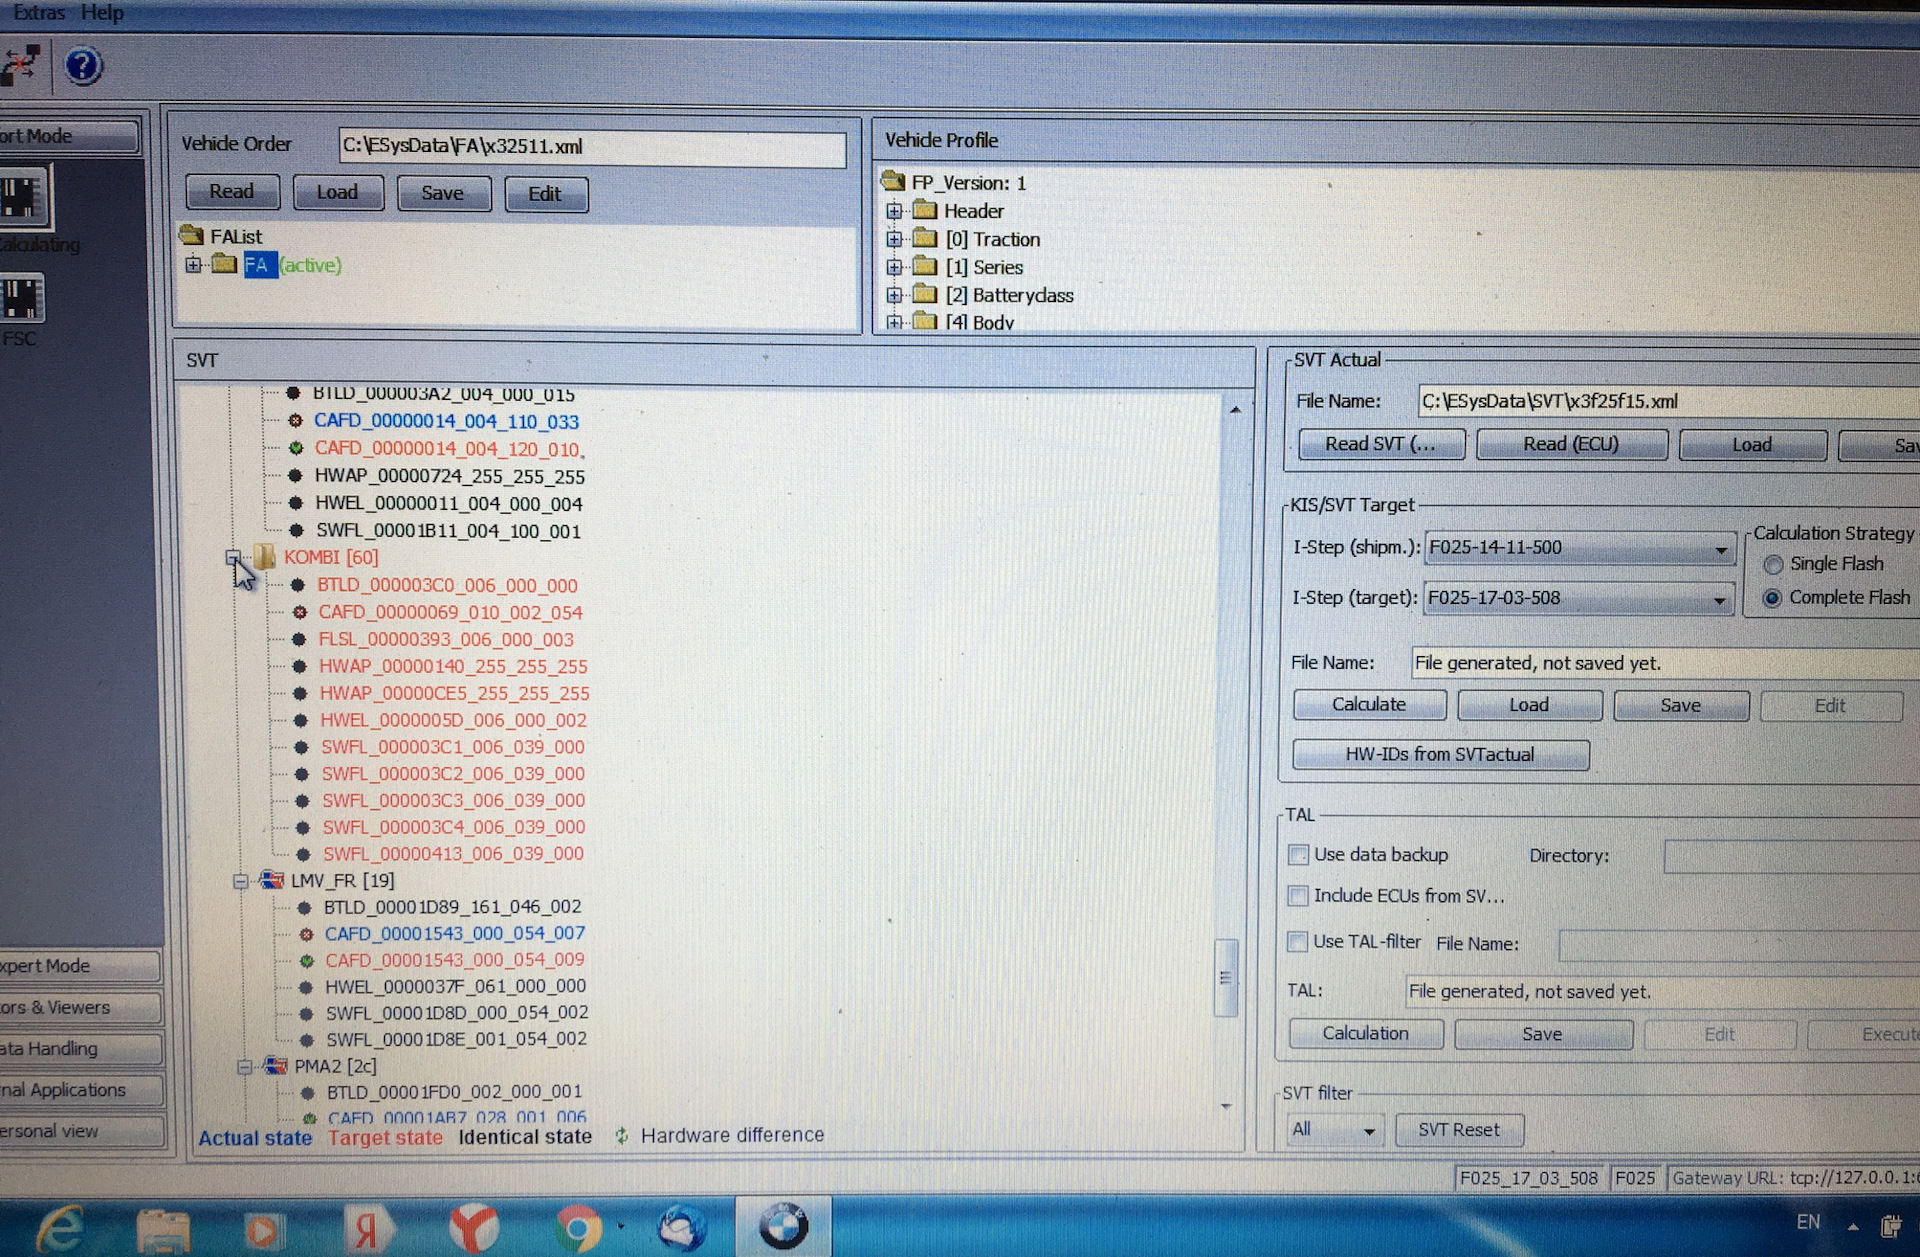This screenshot has height=1257, width=1920.
Task: Open the Extras menu
Action: click(x=39, y=12)
